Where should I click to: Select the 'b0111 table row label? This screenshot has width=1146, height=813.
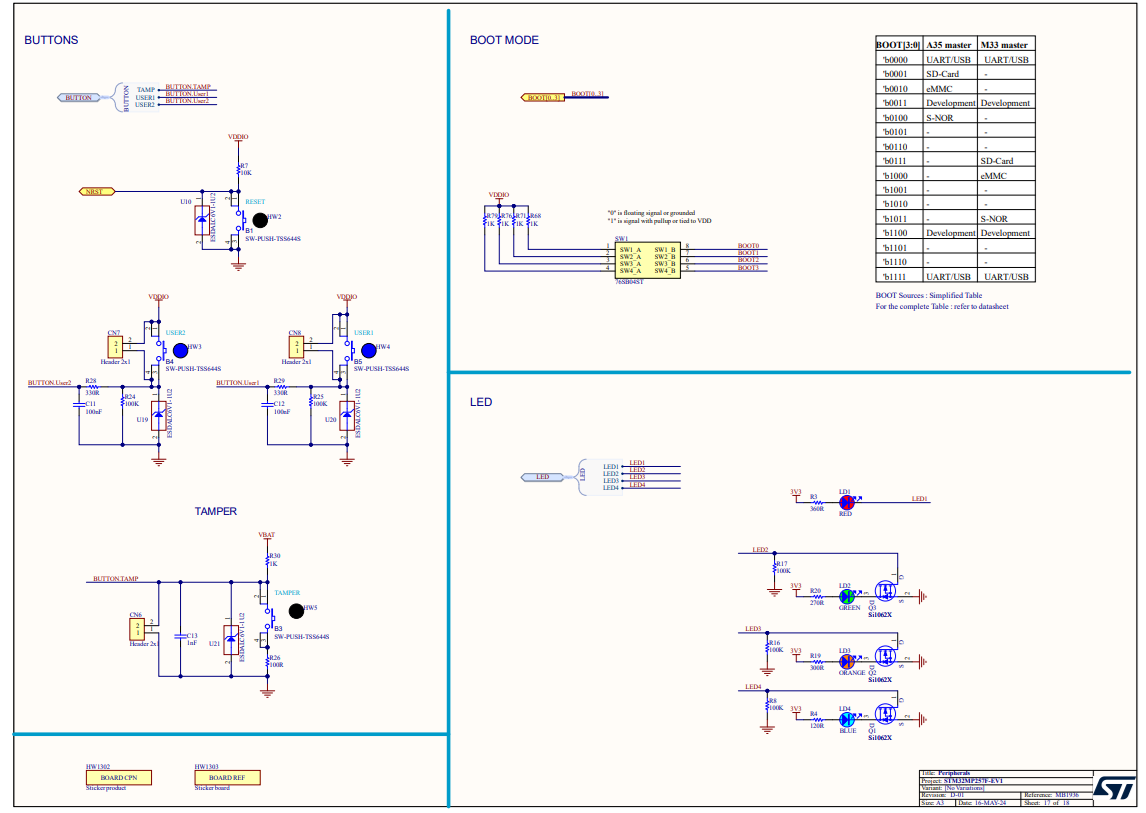[x=895, y=161]
